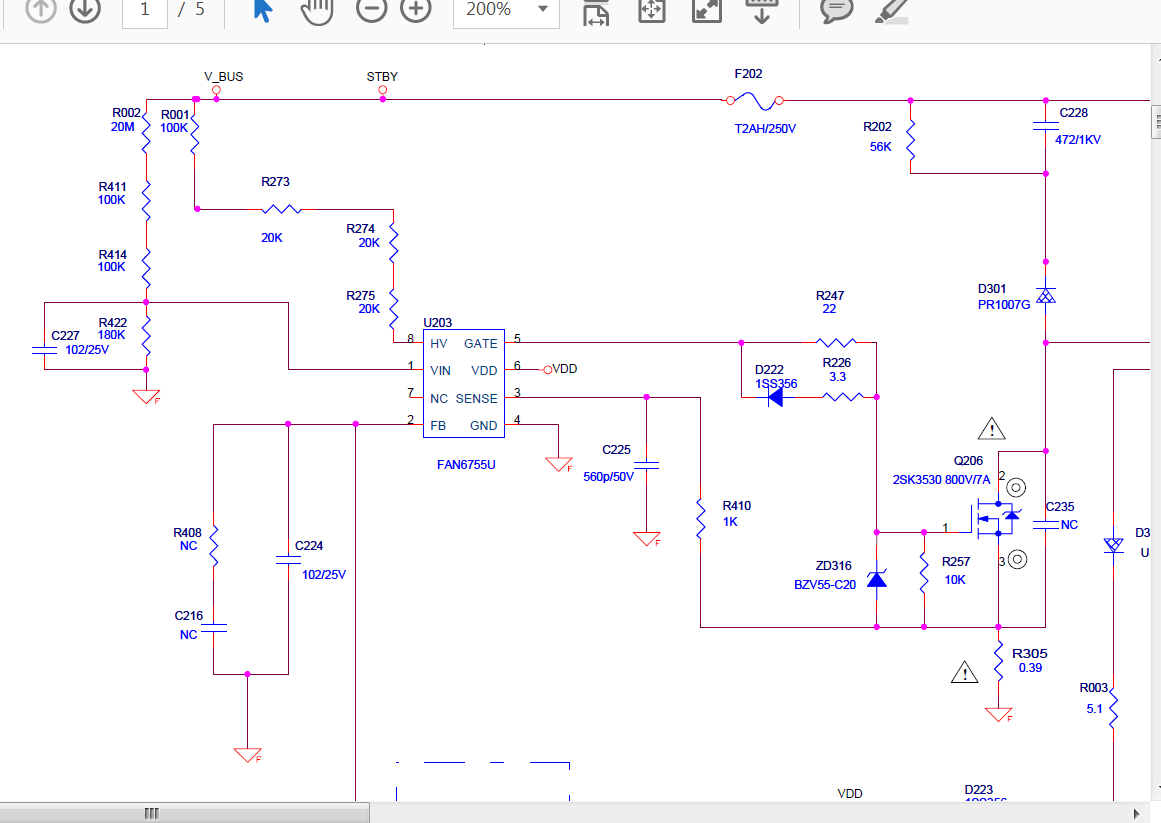1161x823 pixels.
Task: Zoom in with the plus button
Action: [x=415, y=10]
